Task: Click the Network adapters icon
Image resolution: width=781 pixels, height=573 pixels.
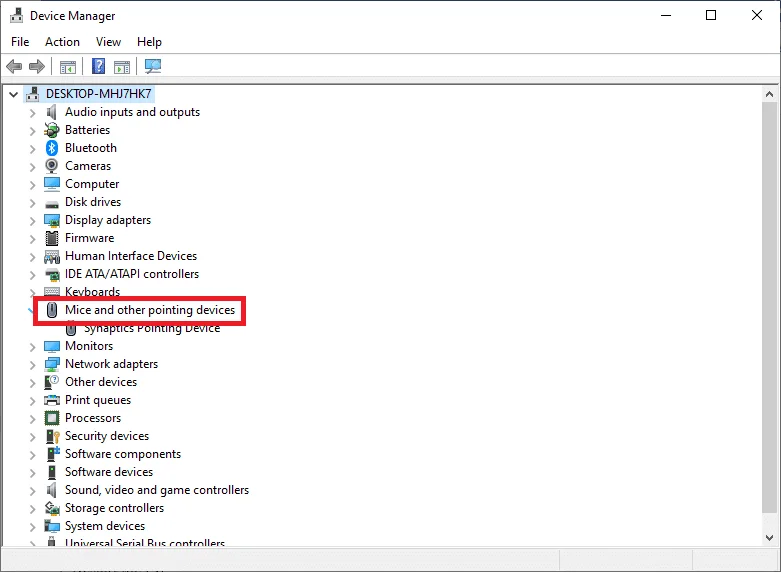Action: 52,364
